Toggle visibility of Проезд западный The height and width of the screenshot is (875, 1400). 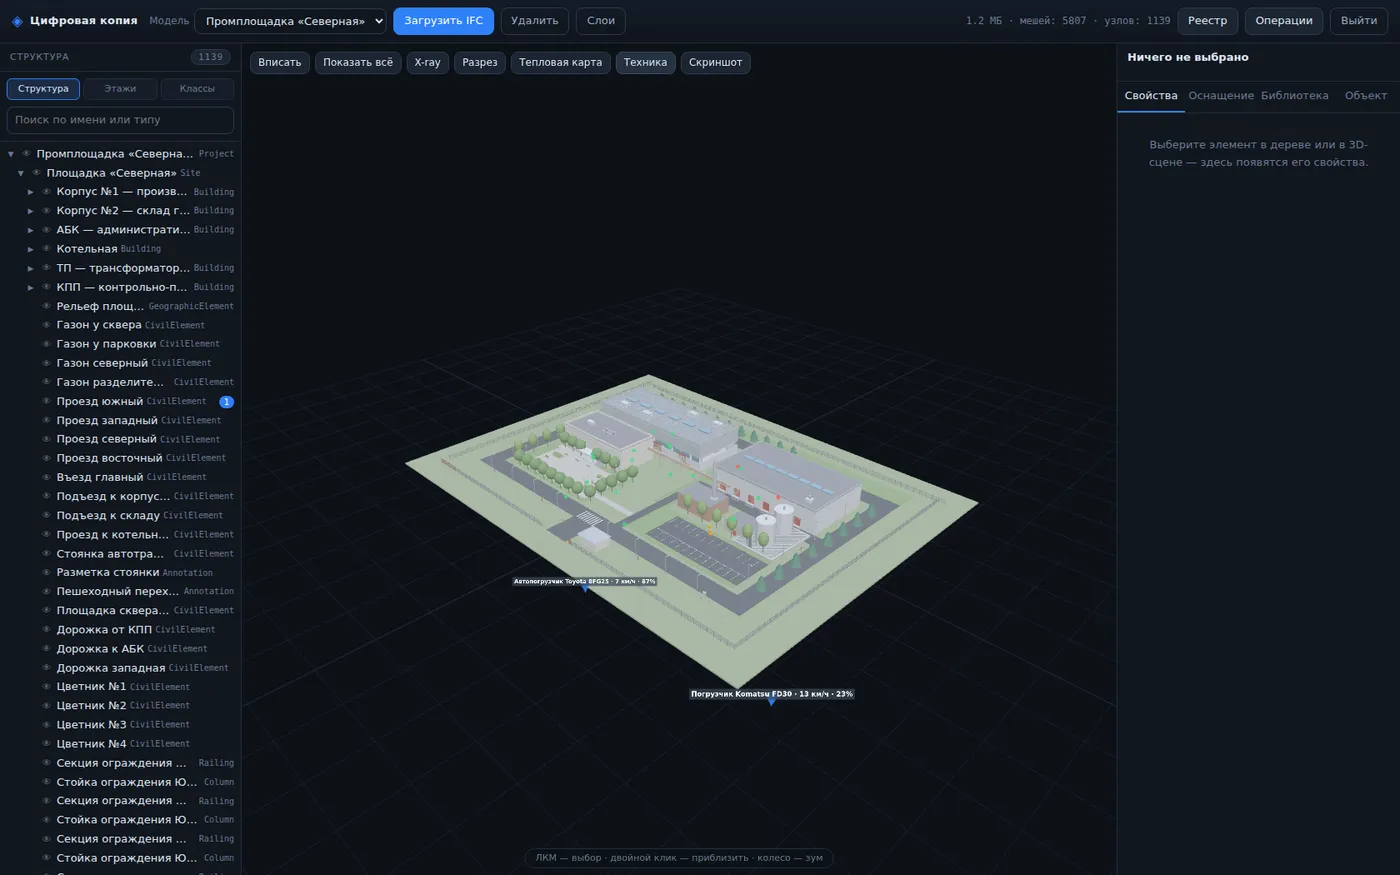46,420
